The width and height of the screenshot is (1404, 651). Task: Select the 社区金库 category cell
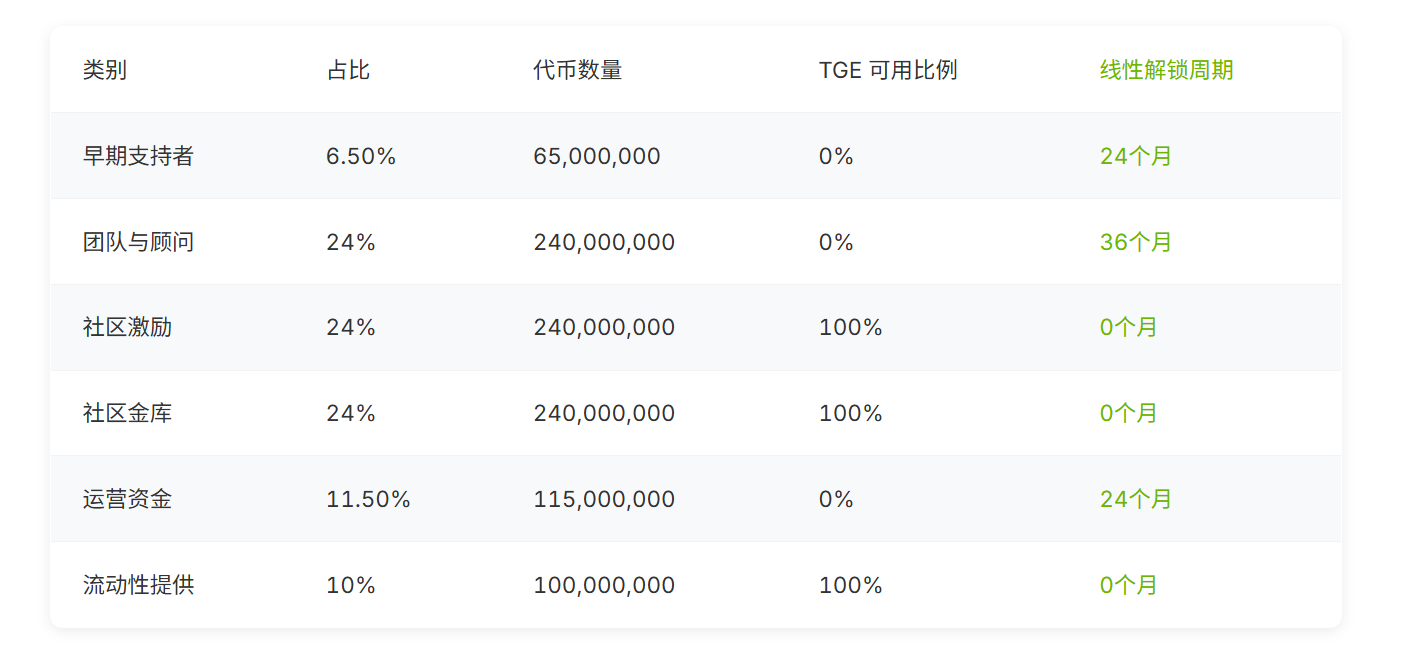pyautogui.click(x=127, y=414)
